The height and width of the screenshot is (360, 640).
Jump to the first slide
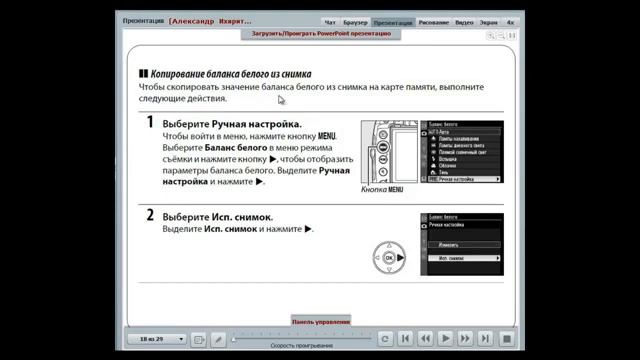[405, 339]
